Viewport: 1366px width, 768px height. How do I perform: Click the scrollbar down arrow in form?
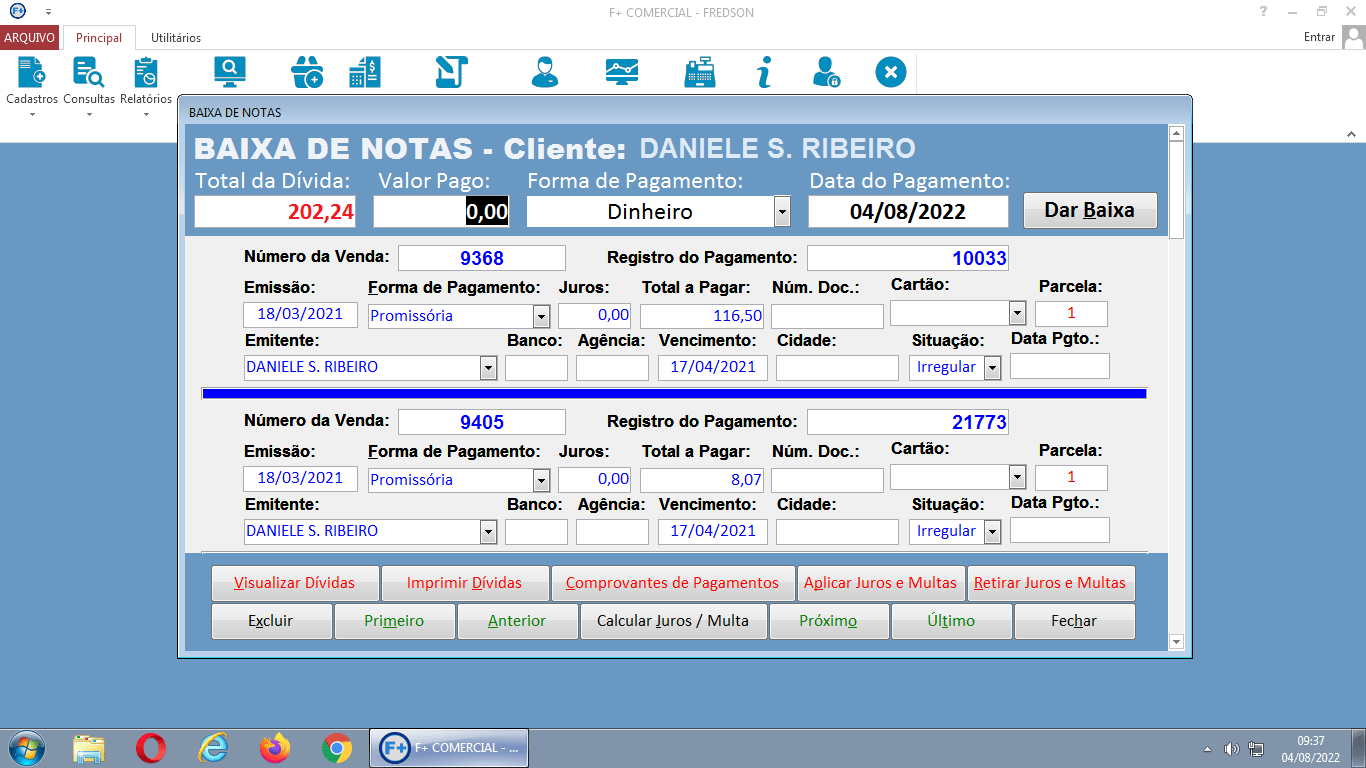[x=1176, y=642]
